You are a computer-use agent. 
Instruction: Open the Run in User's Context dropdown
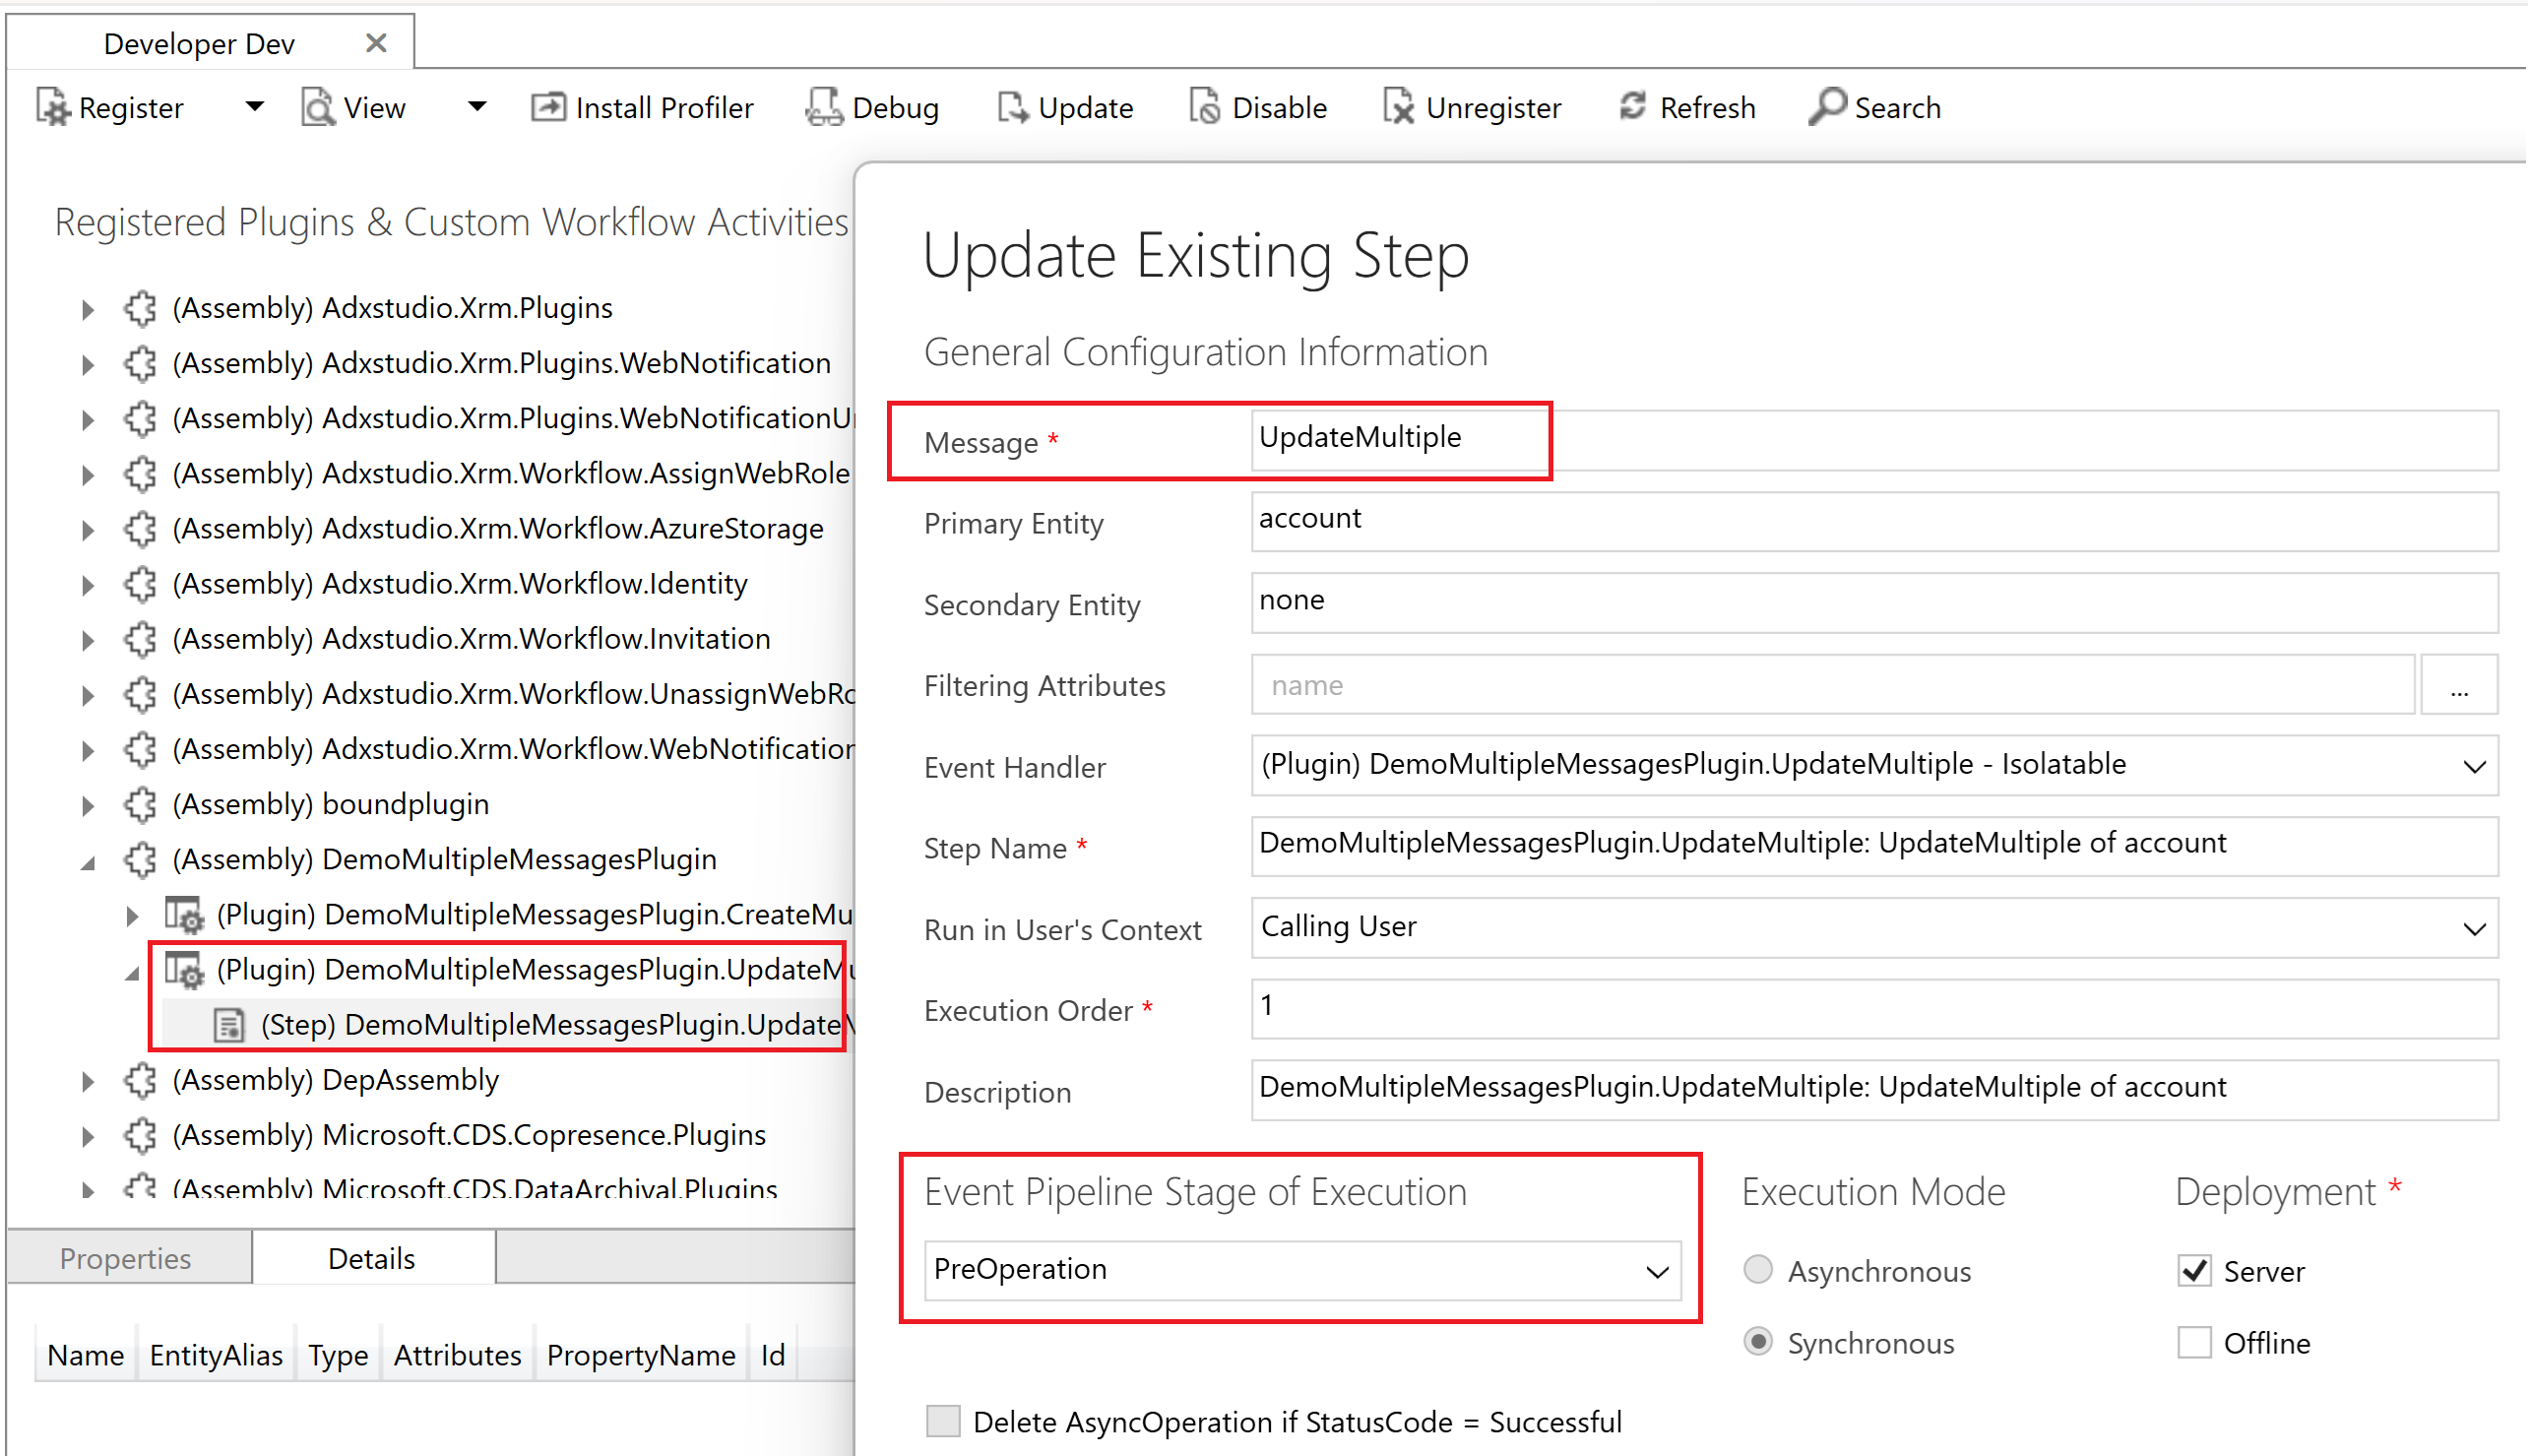pyautogui.click(x=2474, y=928)
